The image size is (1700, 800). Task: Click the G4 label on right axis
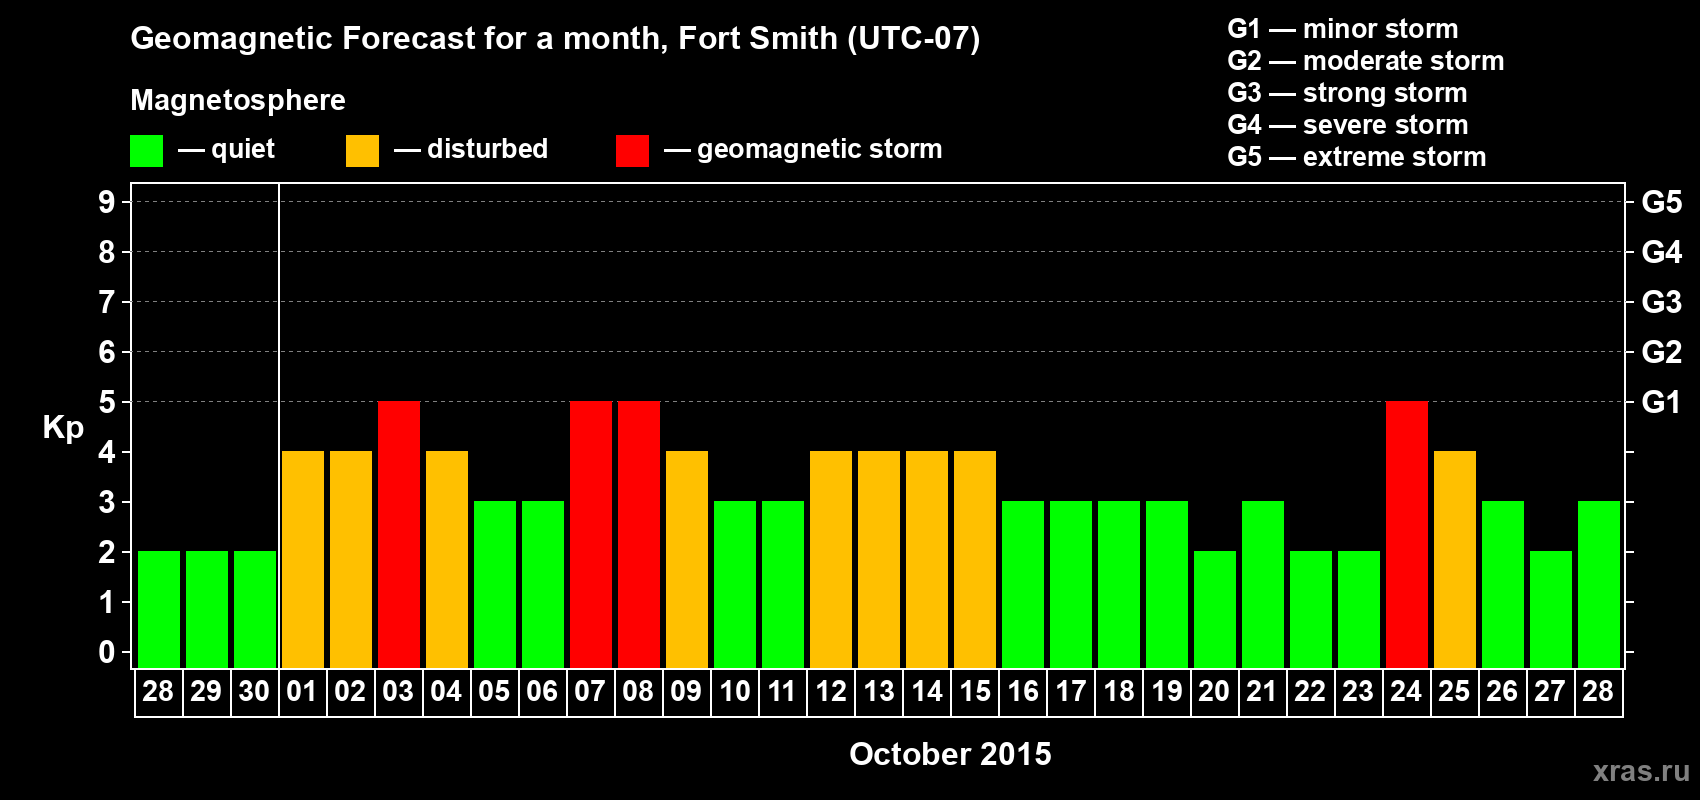pos(1661,252)
